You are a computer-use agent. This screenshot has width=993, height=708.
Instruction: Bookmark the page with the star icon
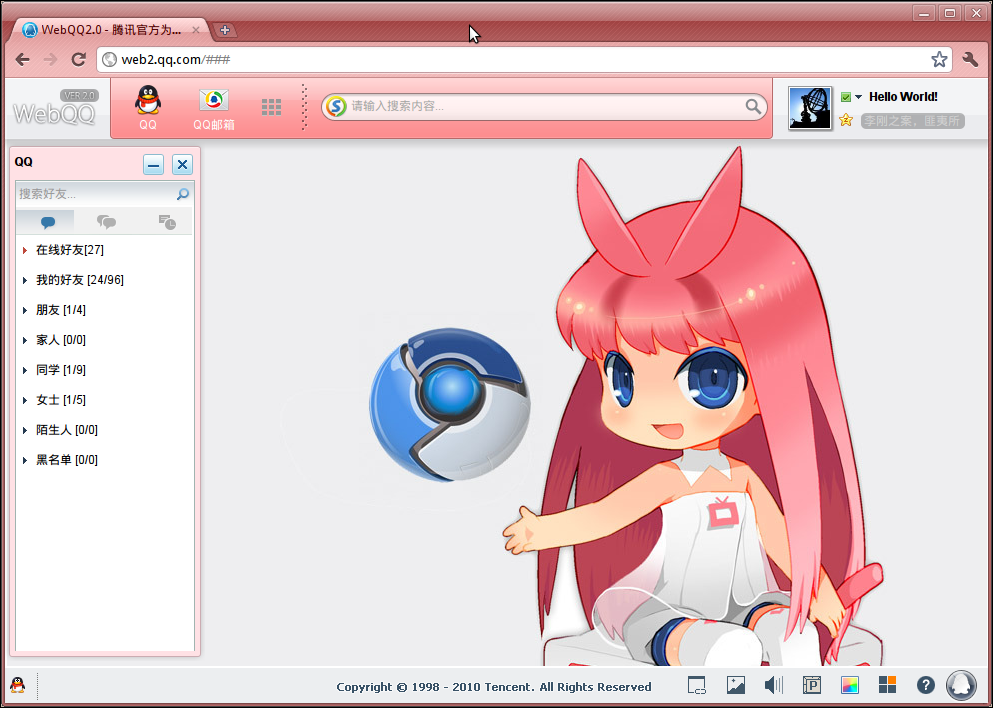[x=939, y=60]
